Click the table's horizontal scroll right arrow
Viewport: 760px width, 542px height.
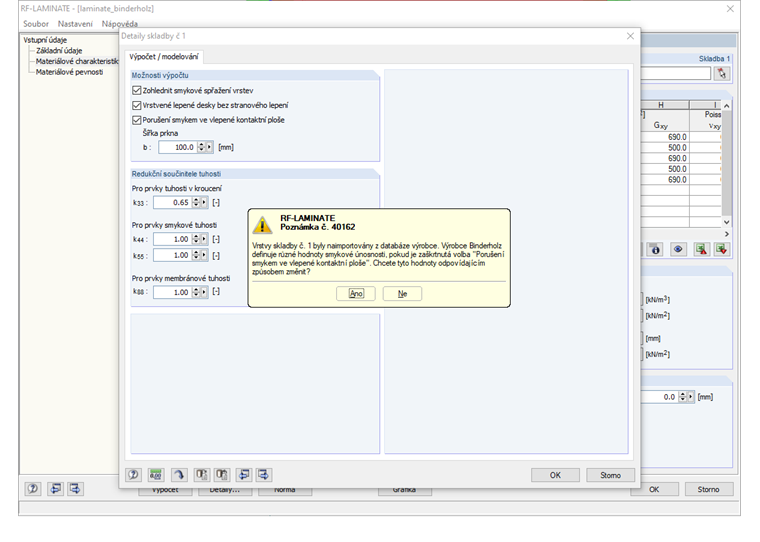click(x=727, y=234)
